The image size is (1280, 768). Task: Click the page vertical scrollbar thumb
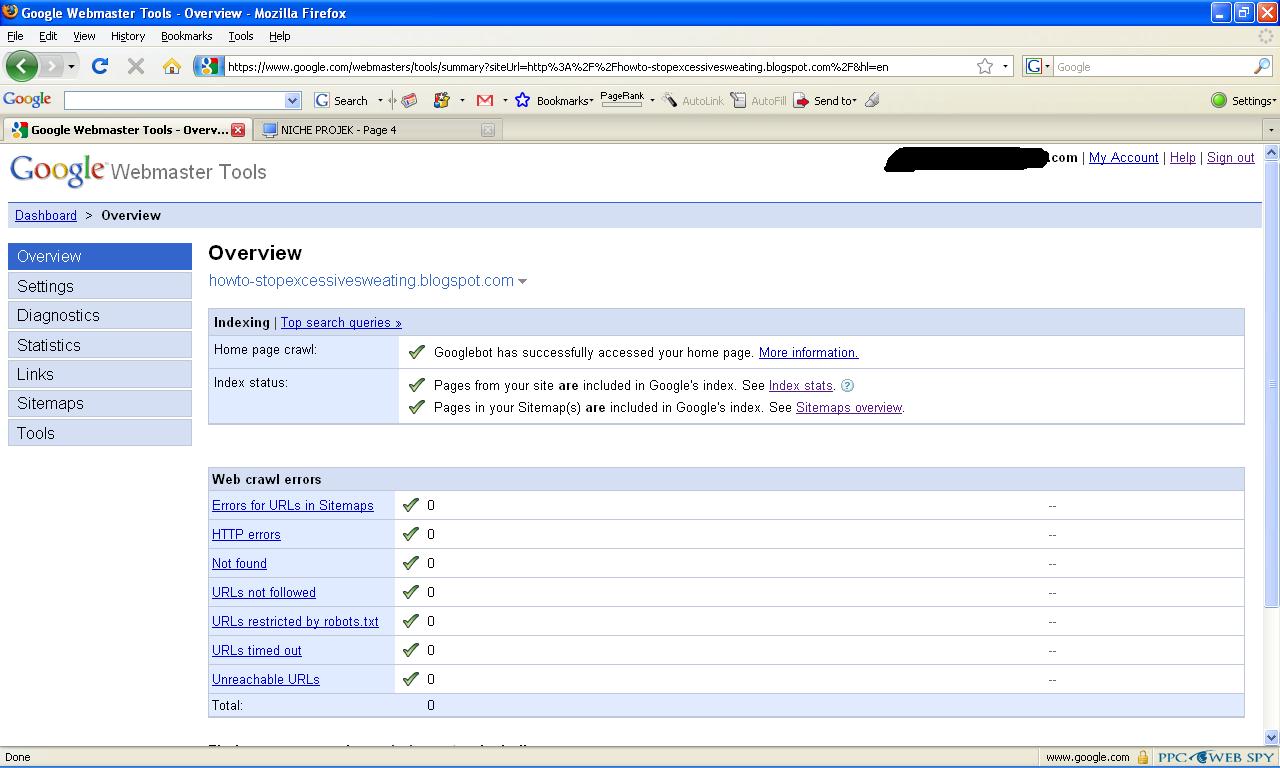pyautogui.click(x=1272, y=384)
